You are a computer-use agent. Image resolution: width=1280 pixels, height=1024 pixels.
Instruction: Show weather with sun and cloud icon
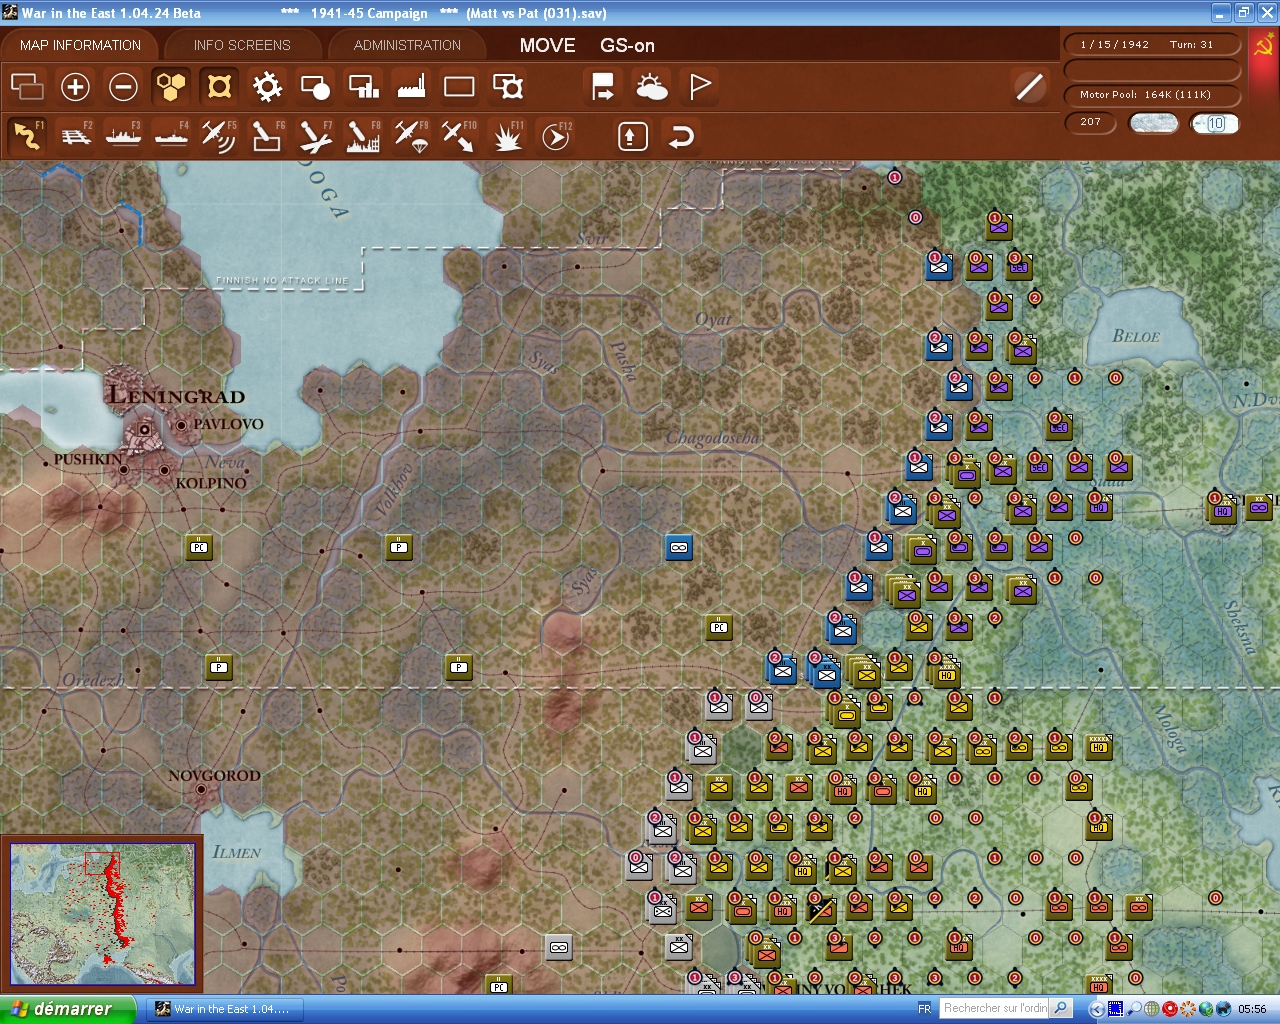tap(652, 87)
